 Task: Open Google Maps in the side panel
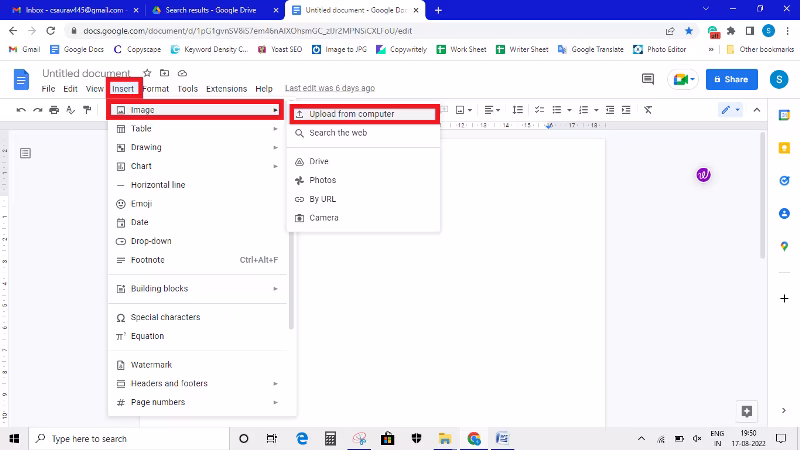coord(784,246)
